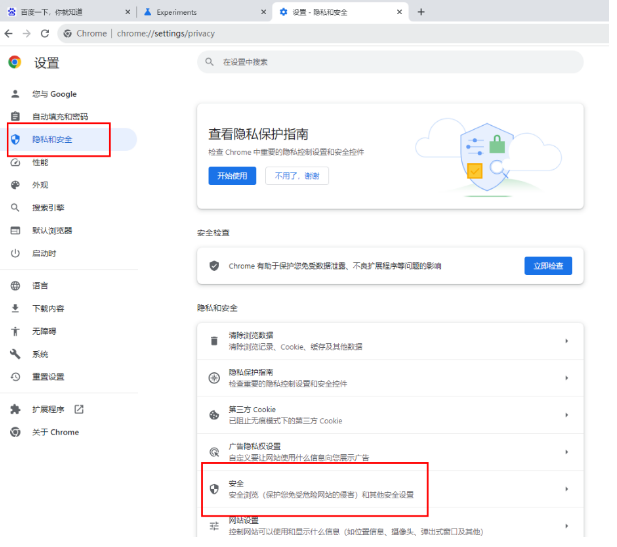The width and height of the screenshot is (617, 547).
Task: Click the 立即检查 safety check button
Action: (x=548, y=266)
